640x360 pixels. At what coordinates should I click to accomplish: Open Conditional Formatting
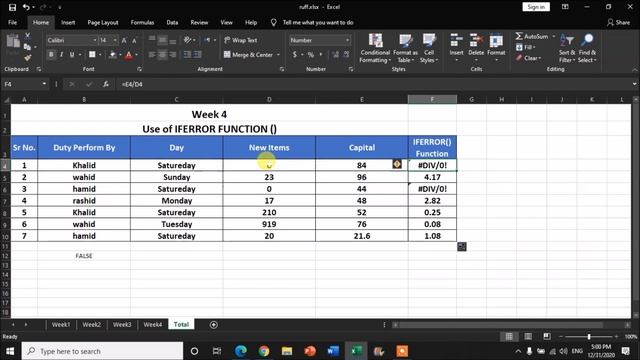pyautogui.click(x=375, y=48)
